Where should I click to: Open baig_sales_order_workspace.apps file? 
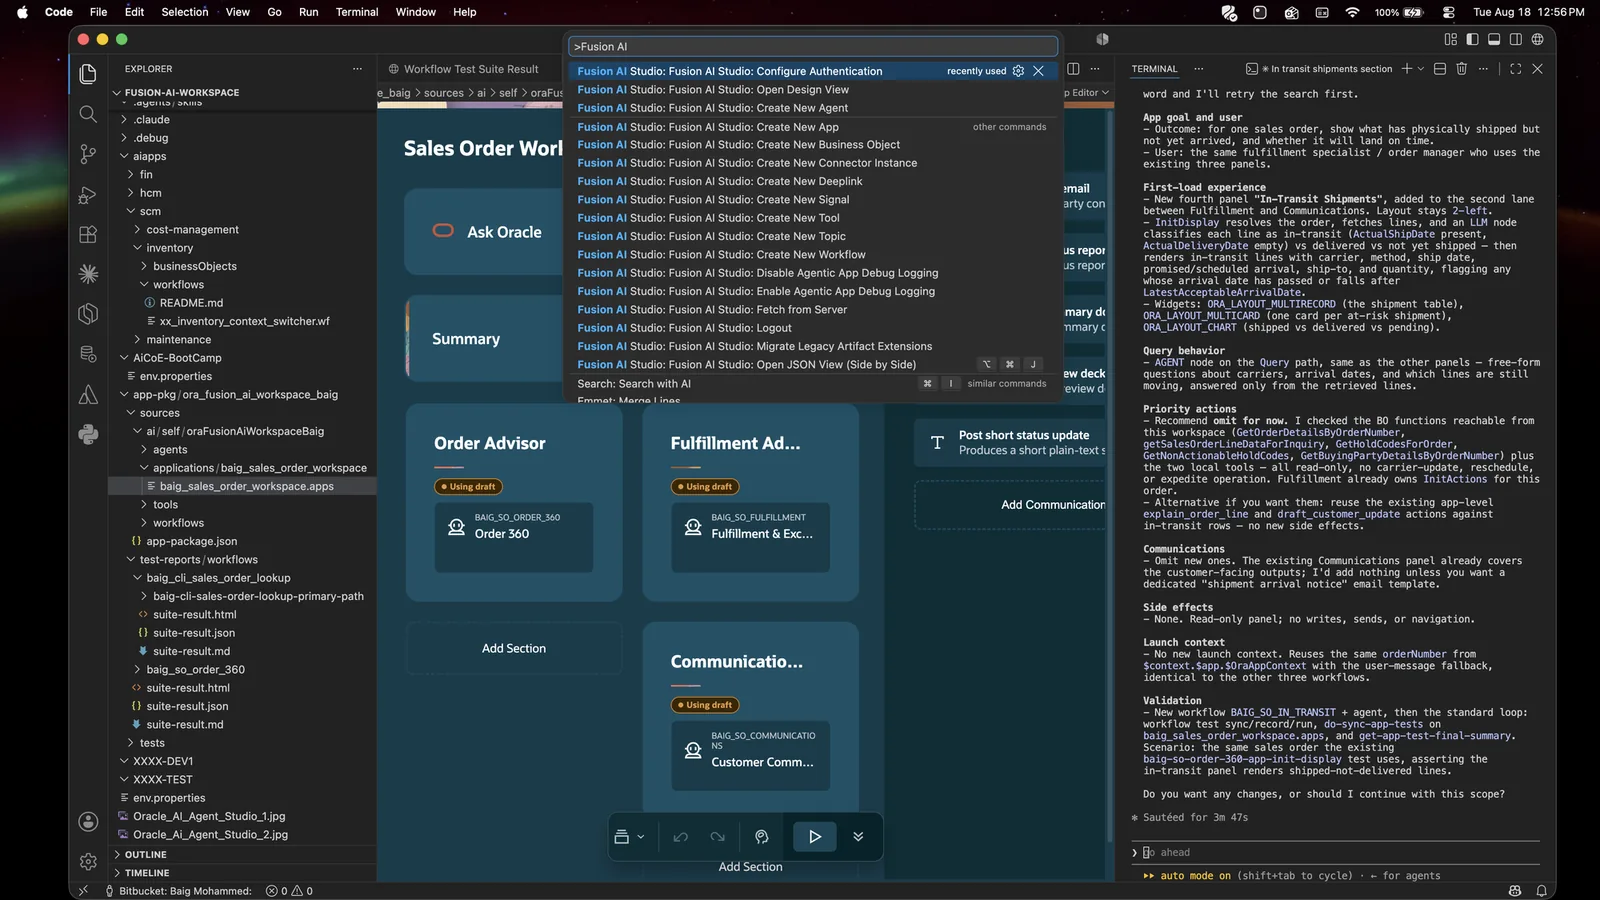pos(247,487)
